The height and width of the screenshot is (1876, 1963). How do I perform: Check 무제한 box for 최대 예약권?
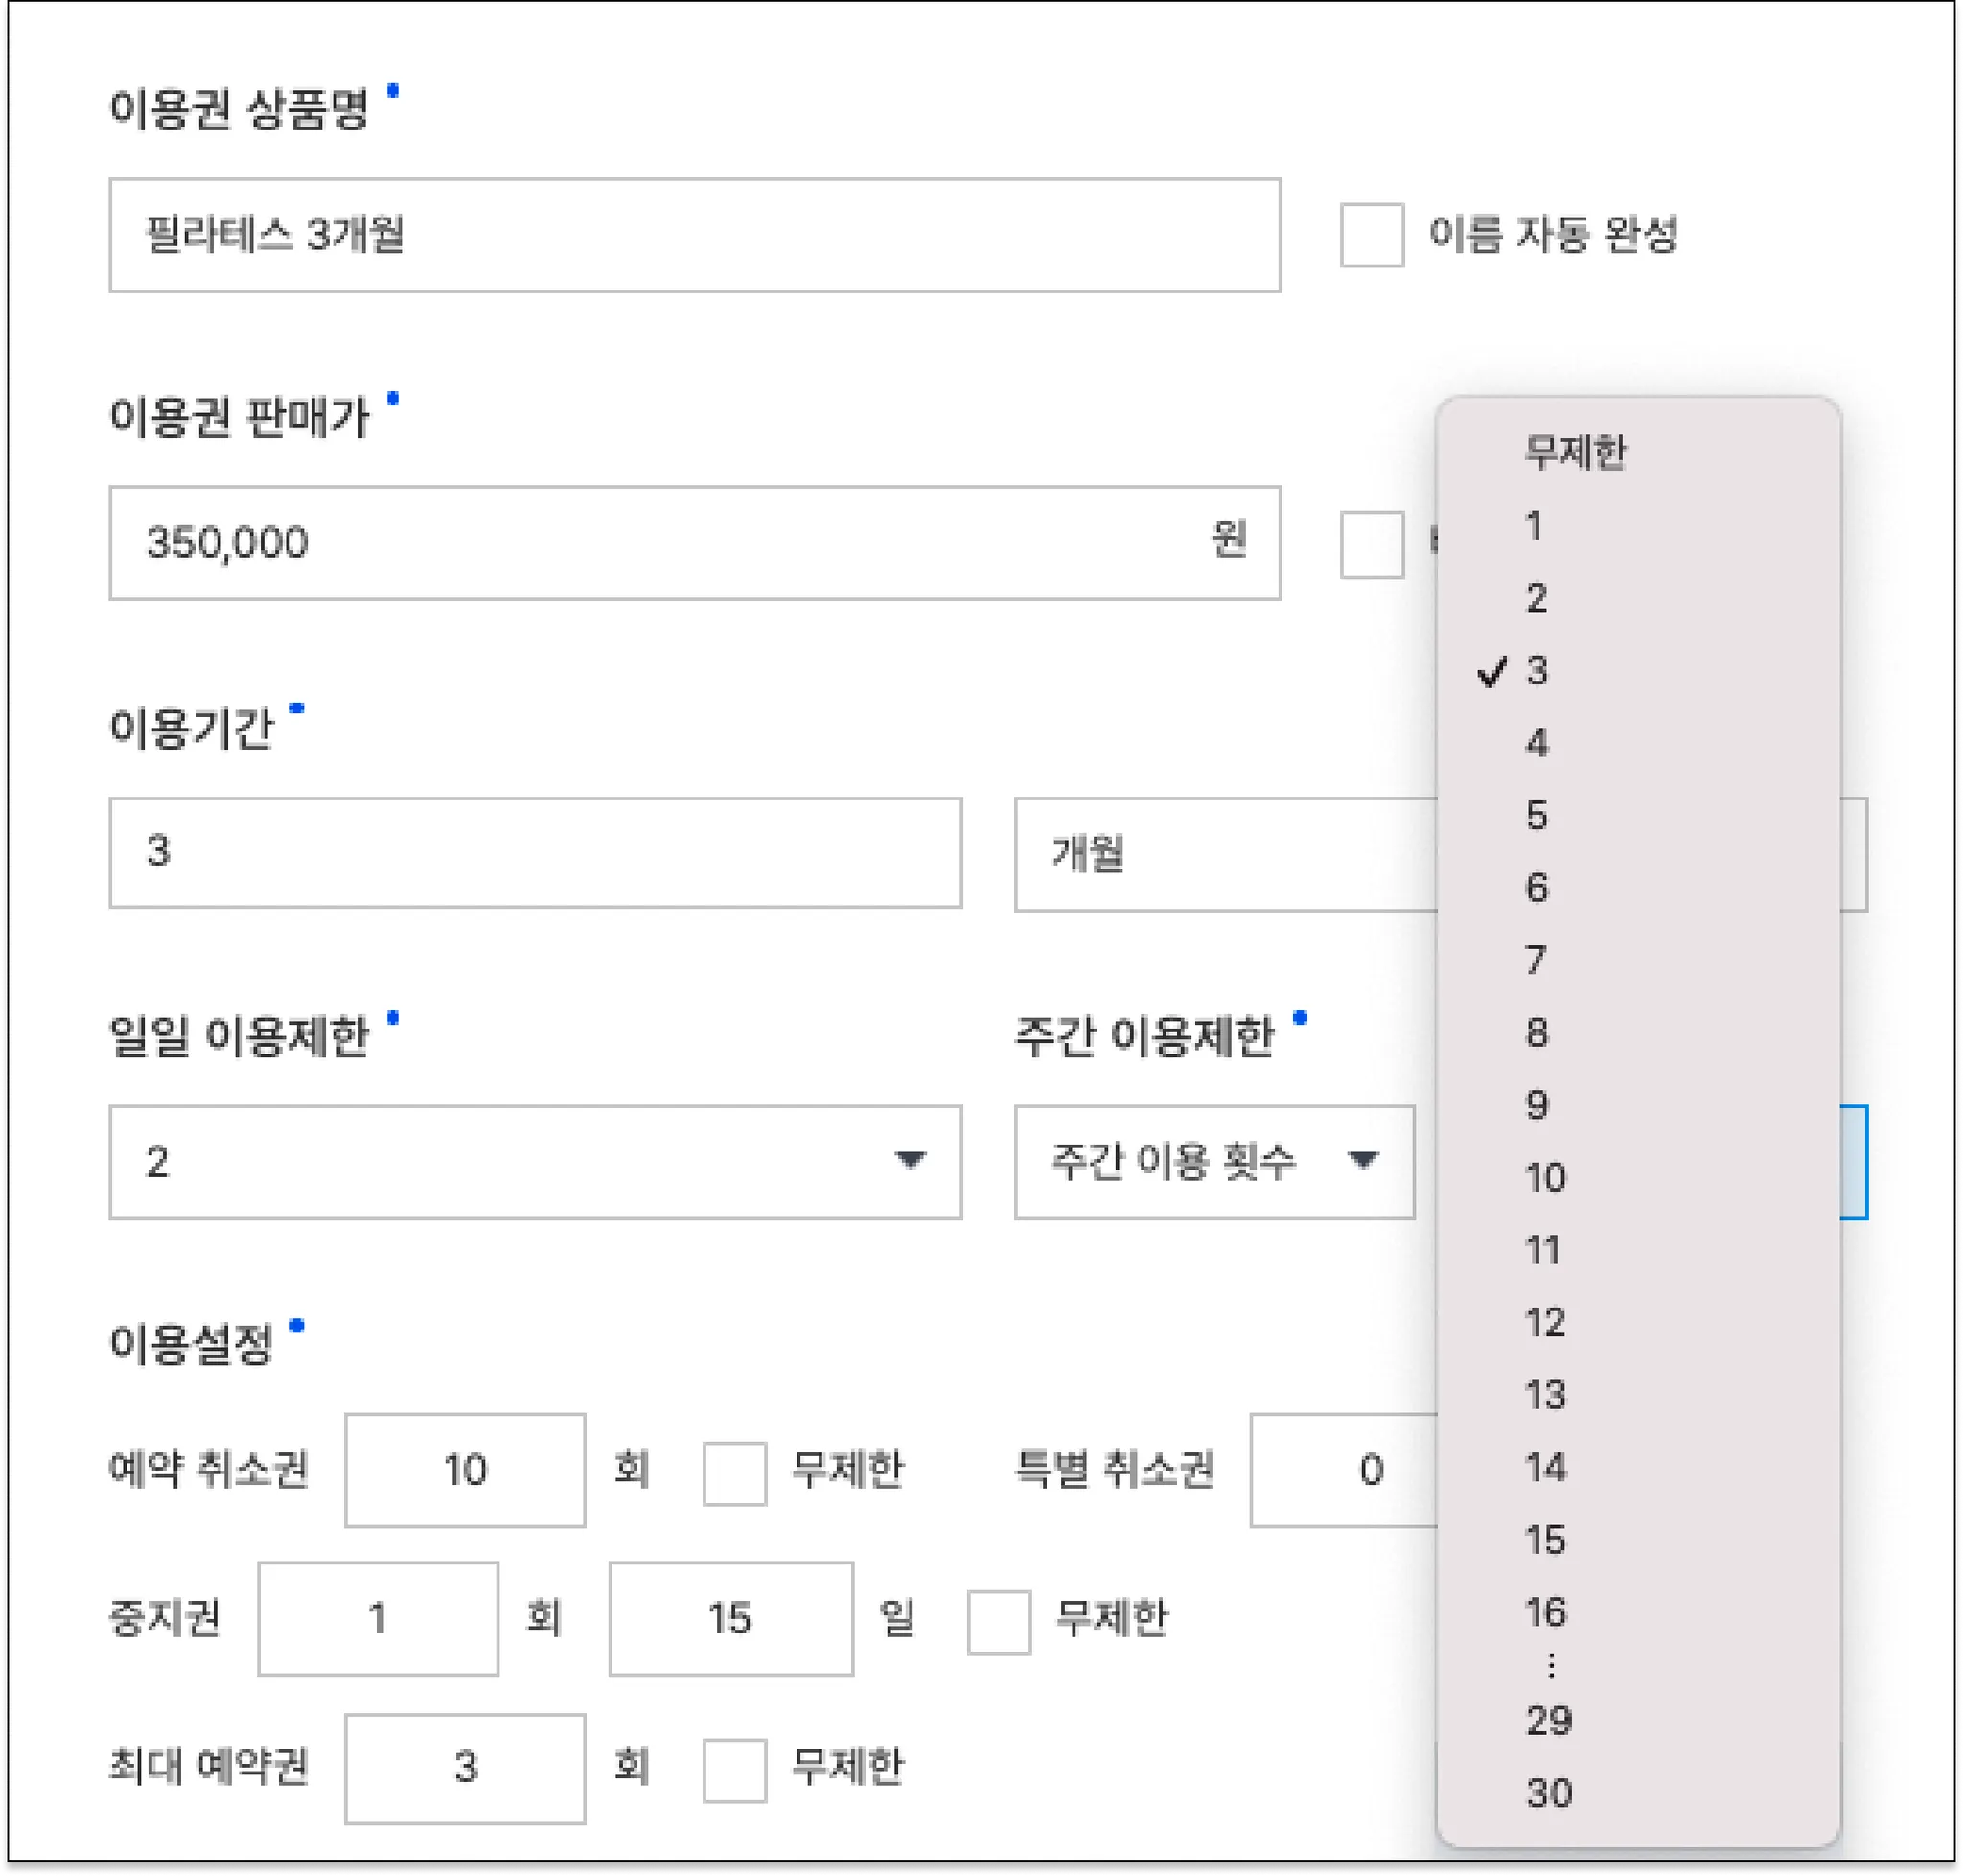click(734, 1769)
